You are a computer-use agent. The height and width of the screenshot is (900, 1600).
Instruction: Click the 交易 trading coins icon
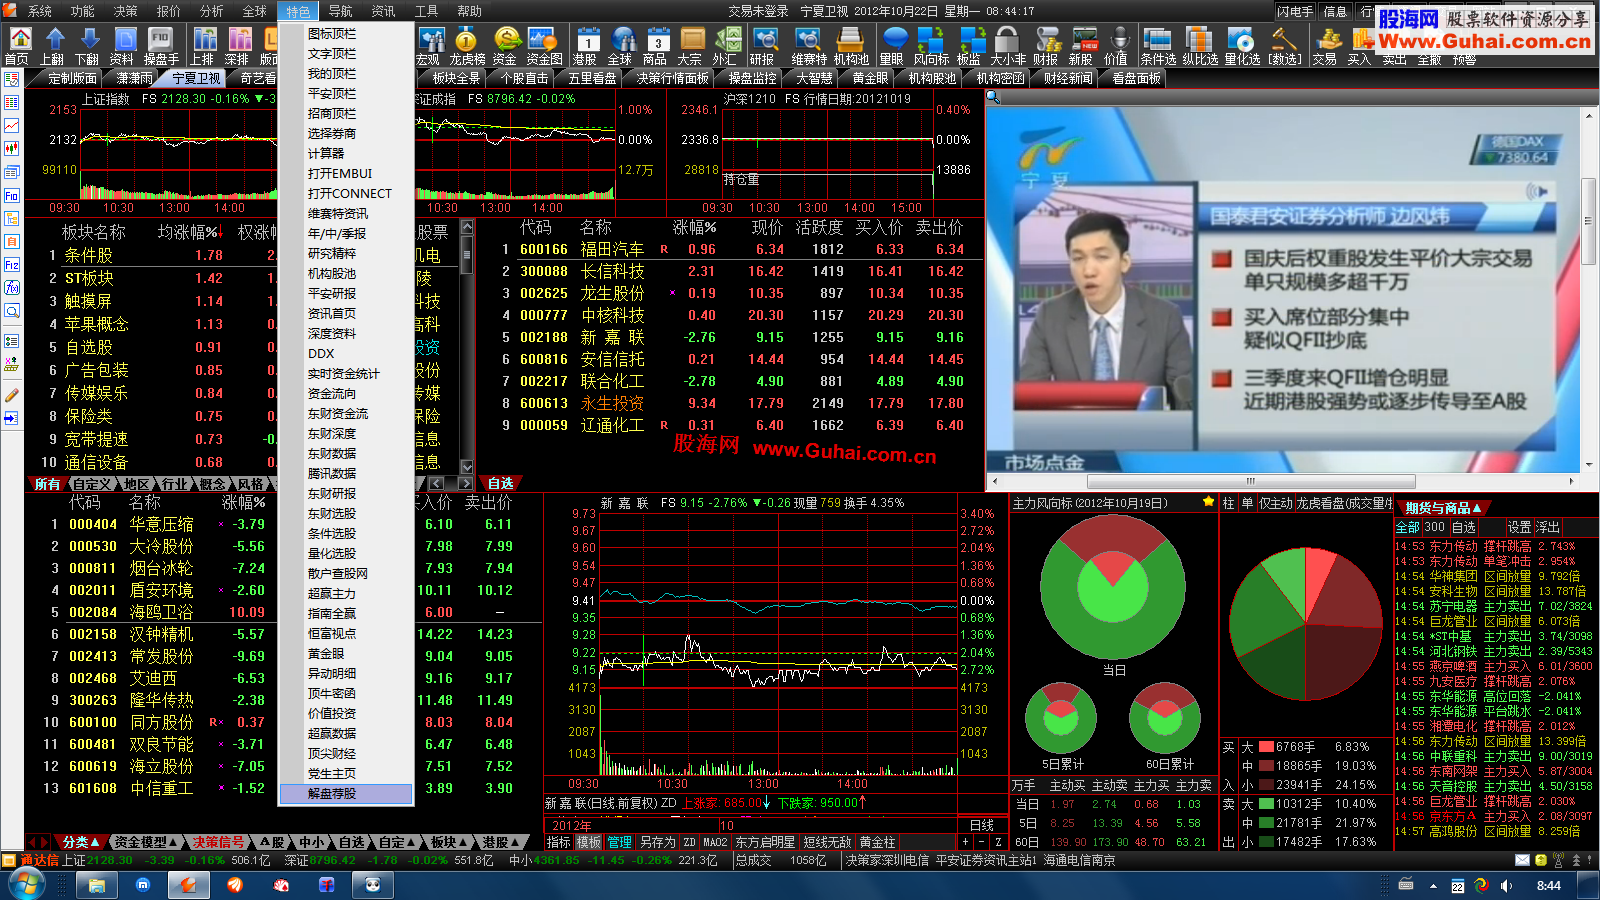[1326, 46]
